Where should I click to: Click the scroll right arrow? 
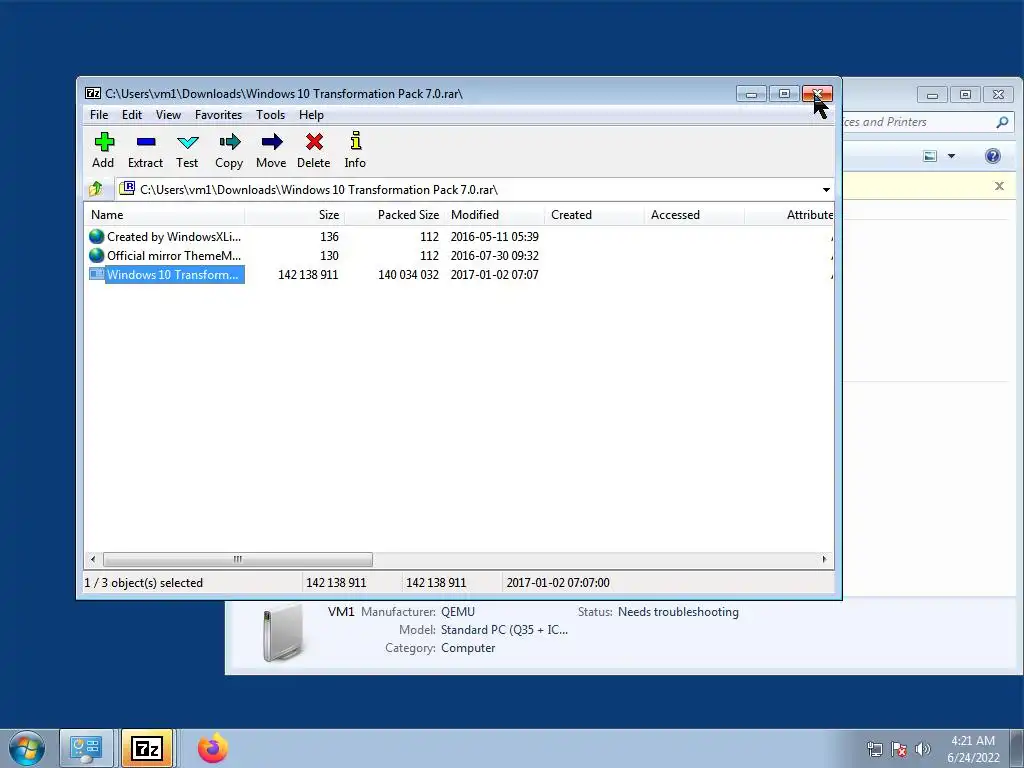pos(825,560)
